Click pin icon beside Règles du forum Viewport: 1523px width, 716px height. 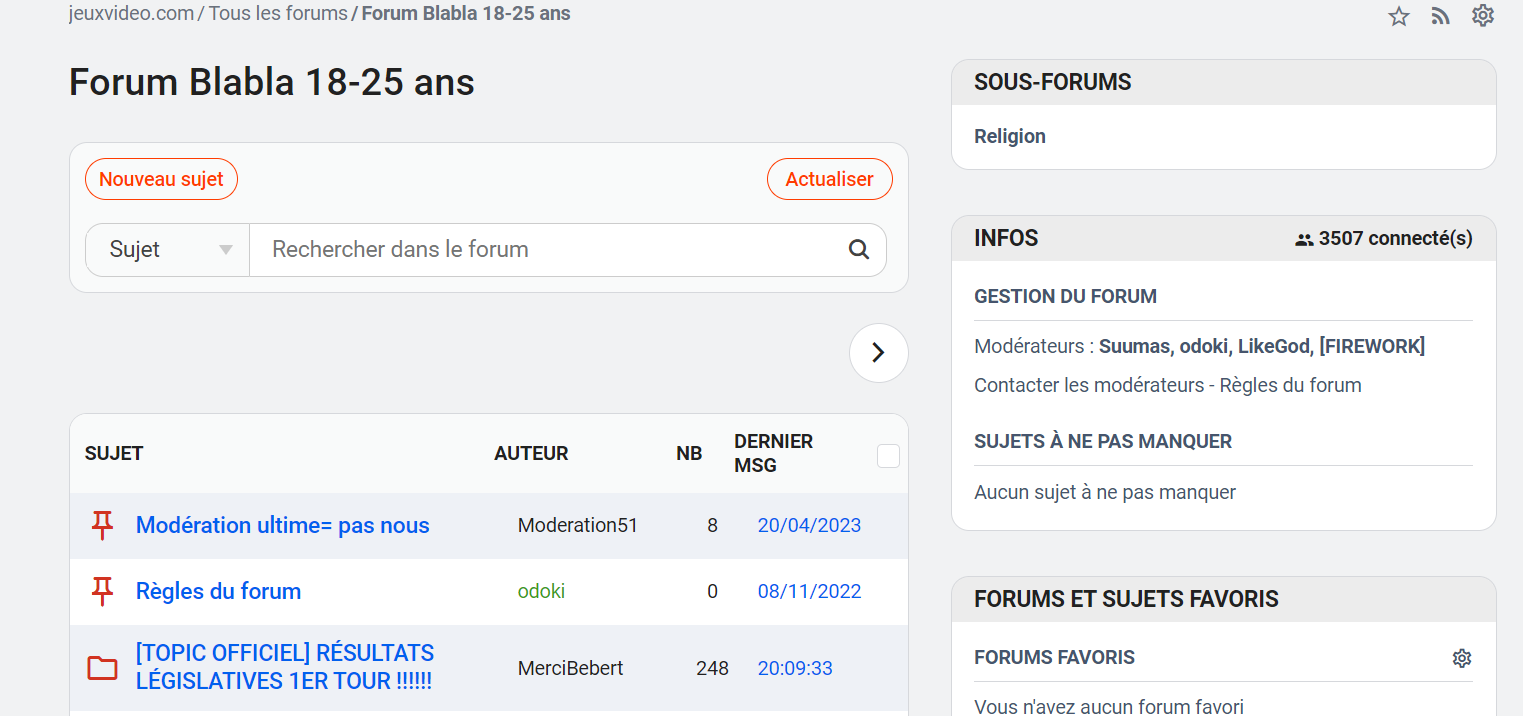[x=102, y=591]
